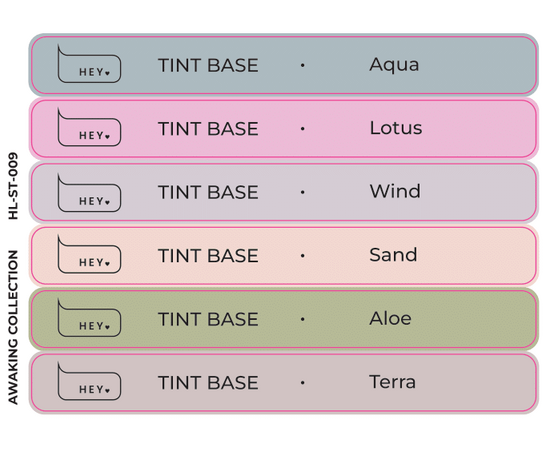
Task: Click the HEY logo on Terra row
Action: click(89, 381)
